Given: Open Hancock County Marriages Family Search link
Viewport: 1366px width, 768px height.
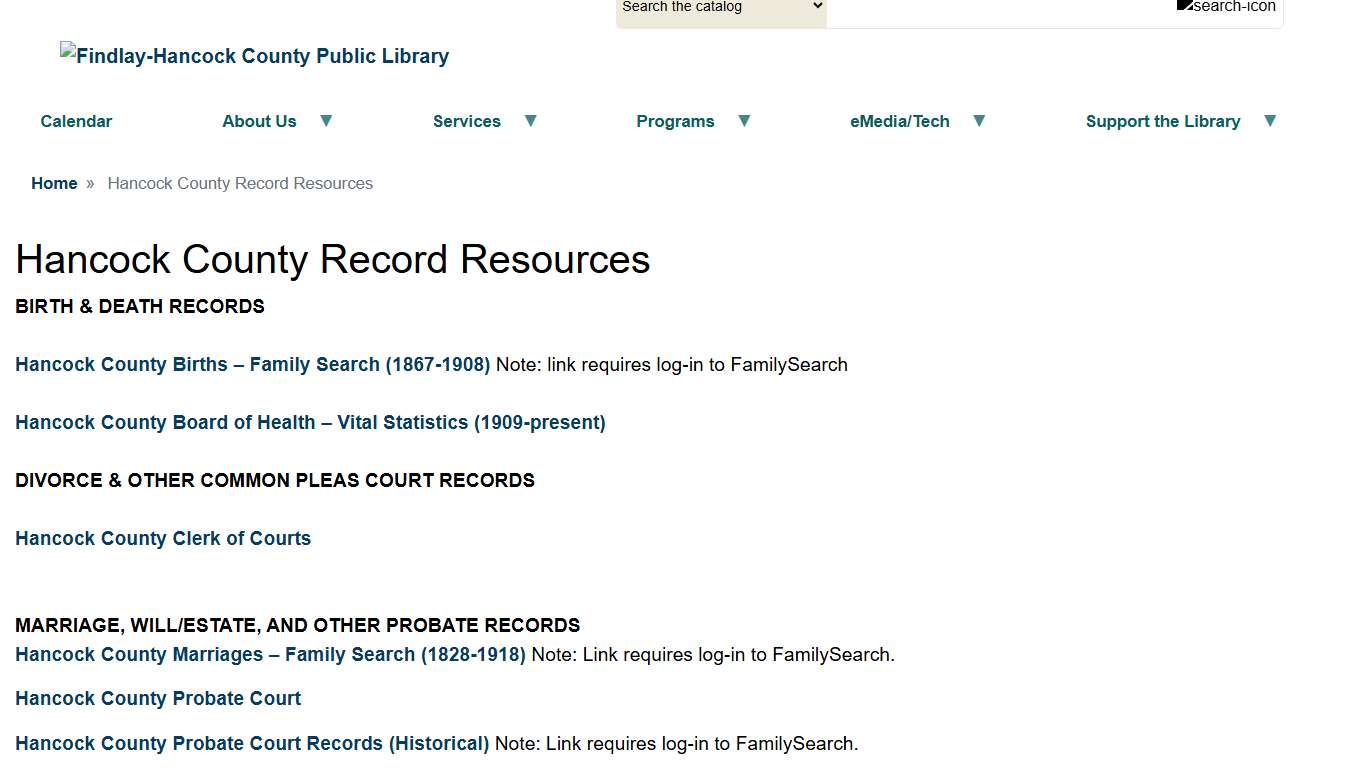Looking at the screenshot, I should click(x=270, y=654).
